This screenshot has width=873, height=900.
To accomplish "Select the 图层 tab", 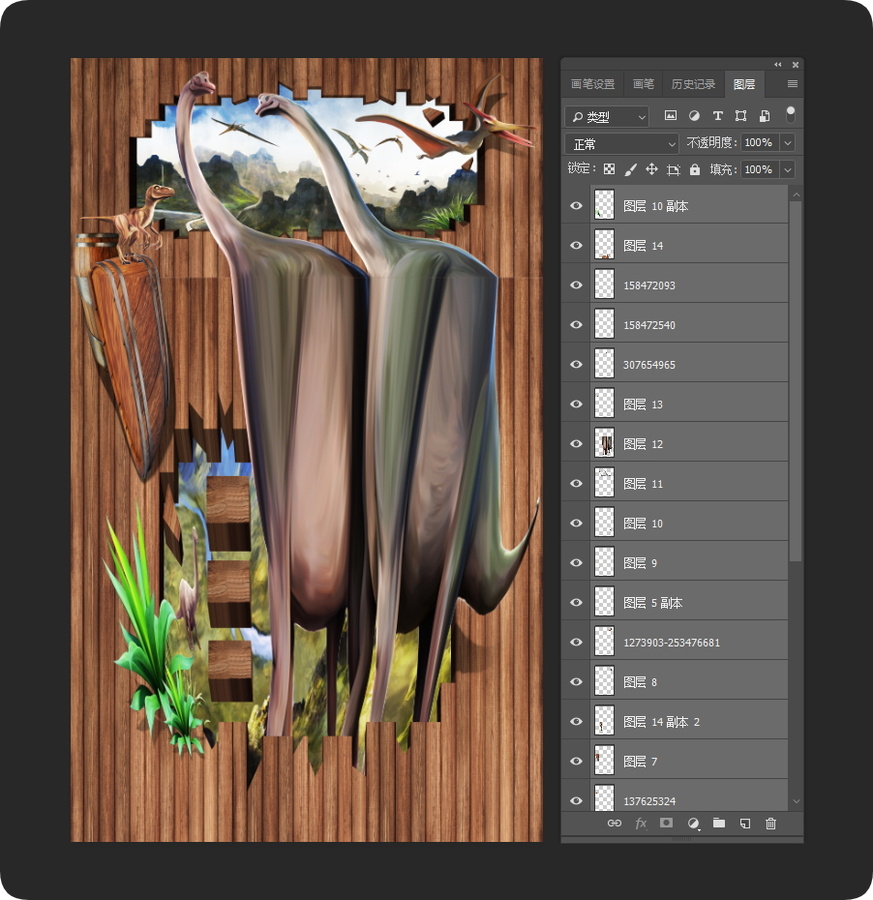I will [744, 84].
